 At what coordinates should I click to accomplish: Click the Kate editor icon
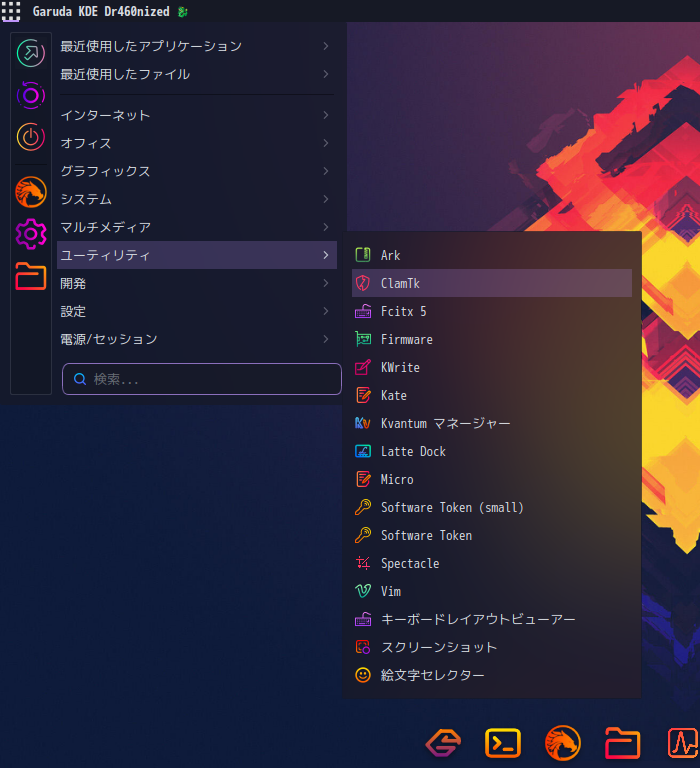point(363,395)
